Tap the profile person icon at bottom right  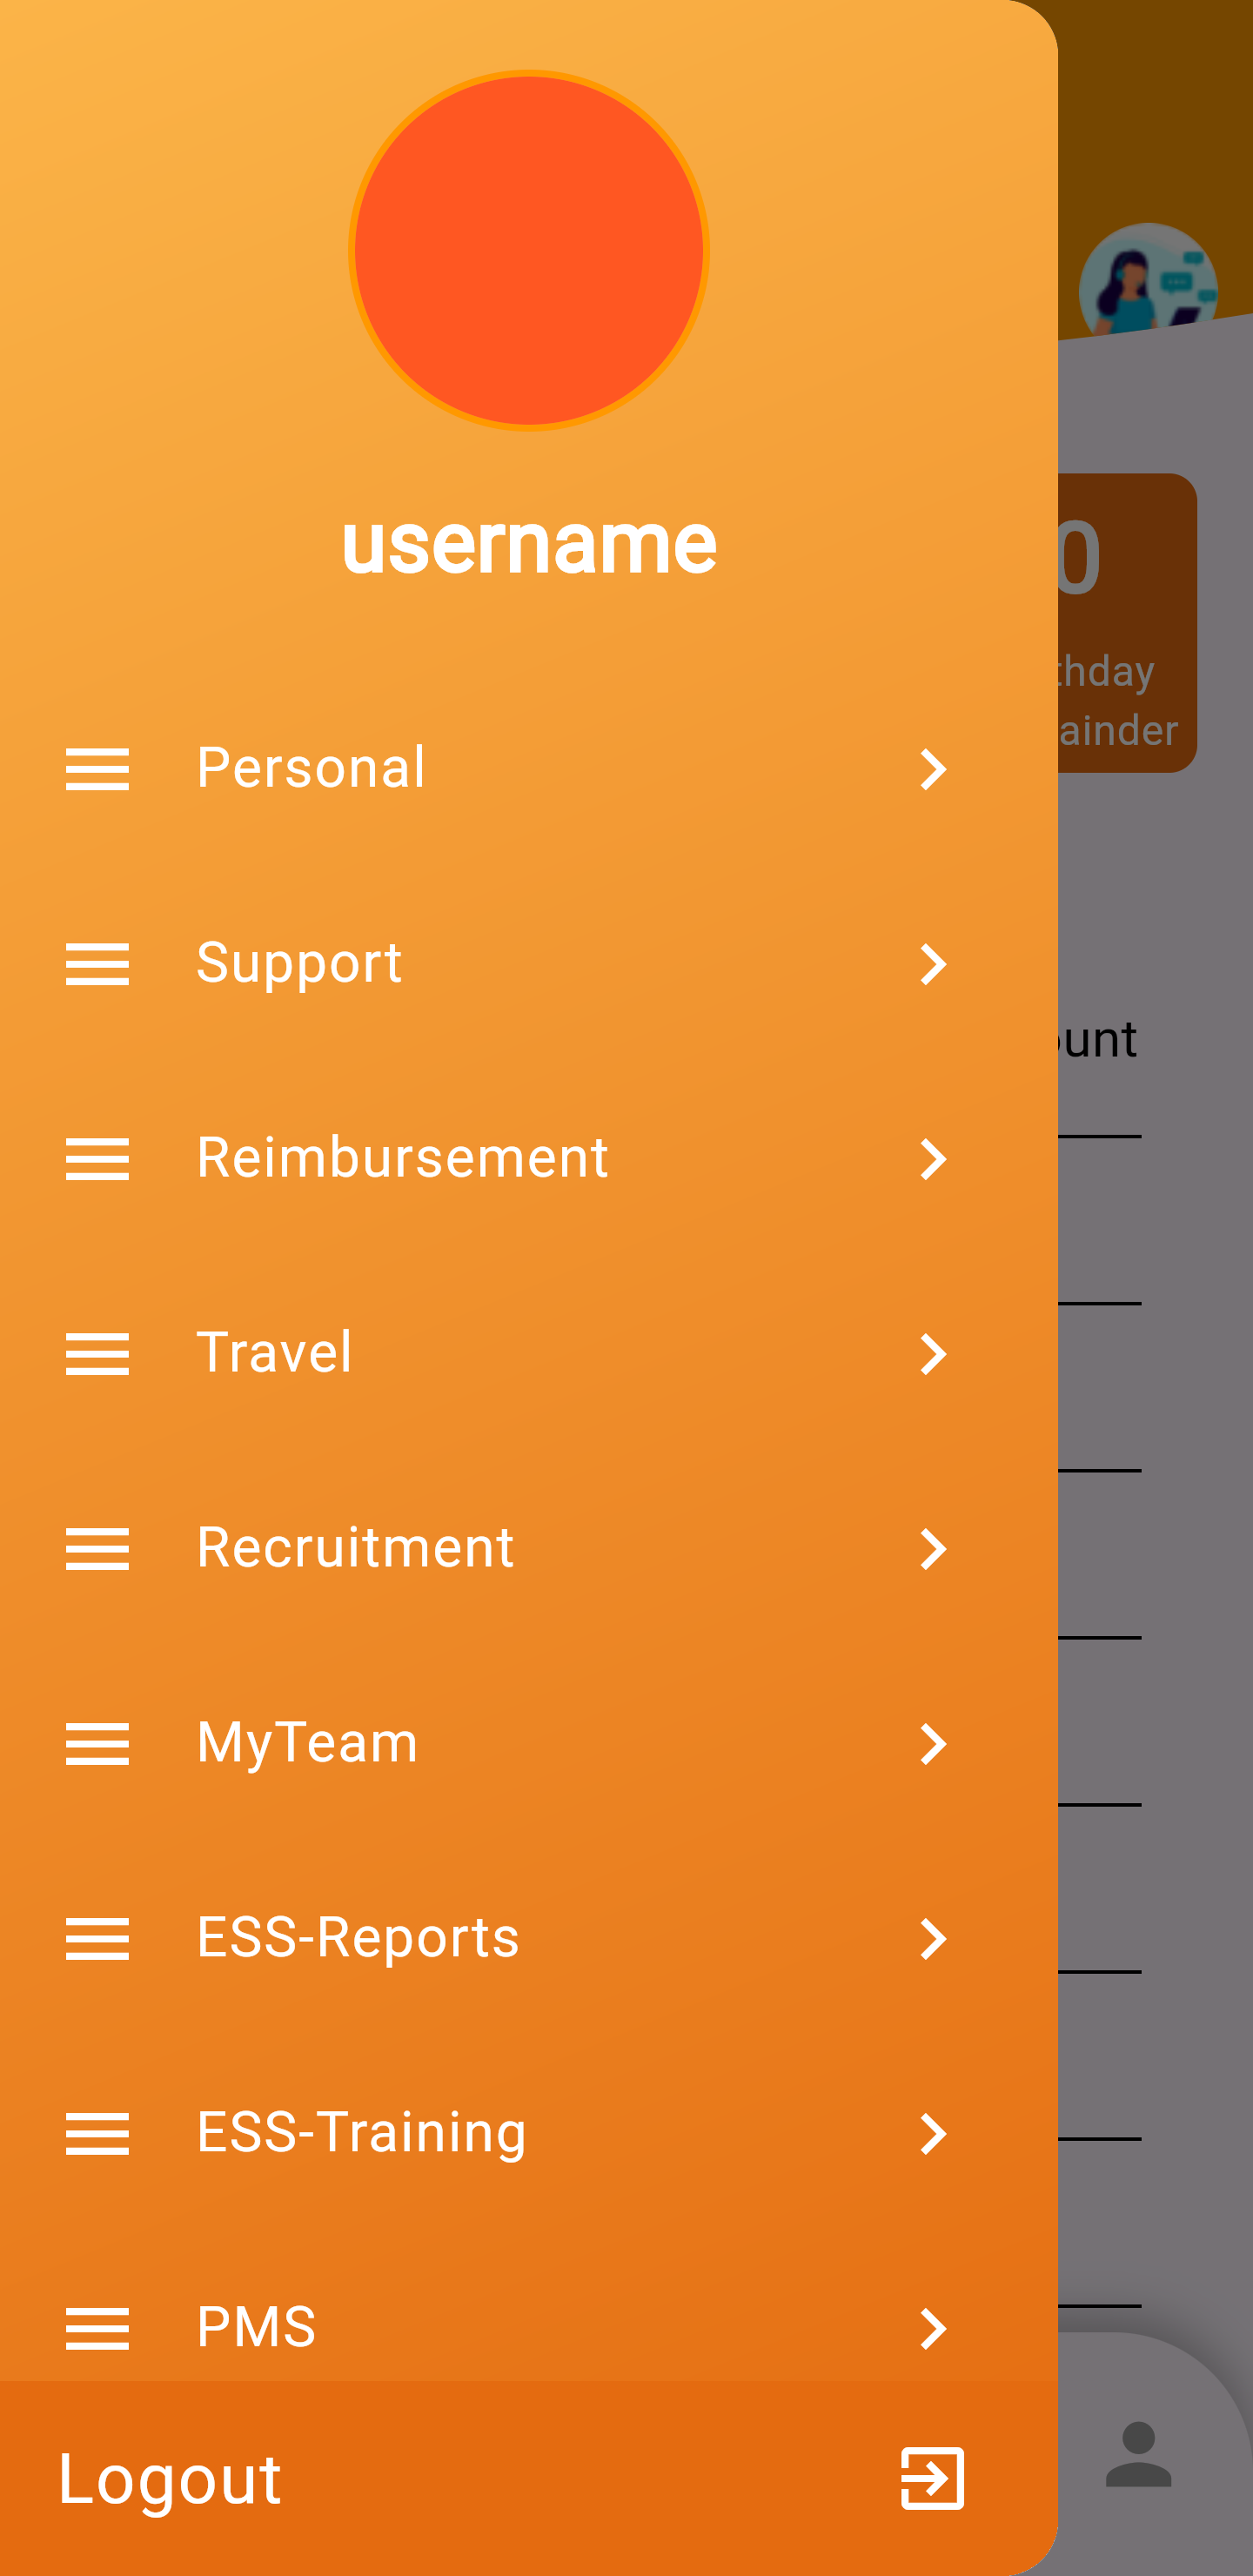pyautogui.click(x=1138, y=2454)
